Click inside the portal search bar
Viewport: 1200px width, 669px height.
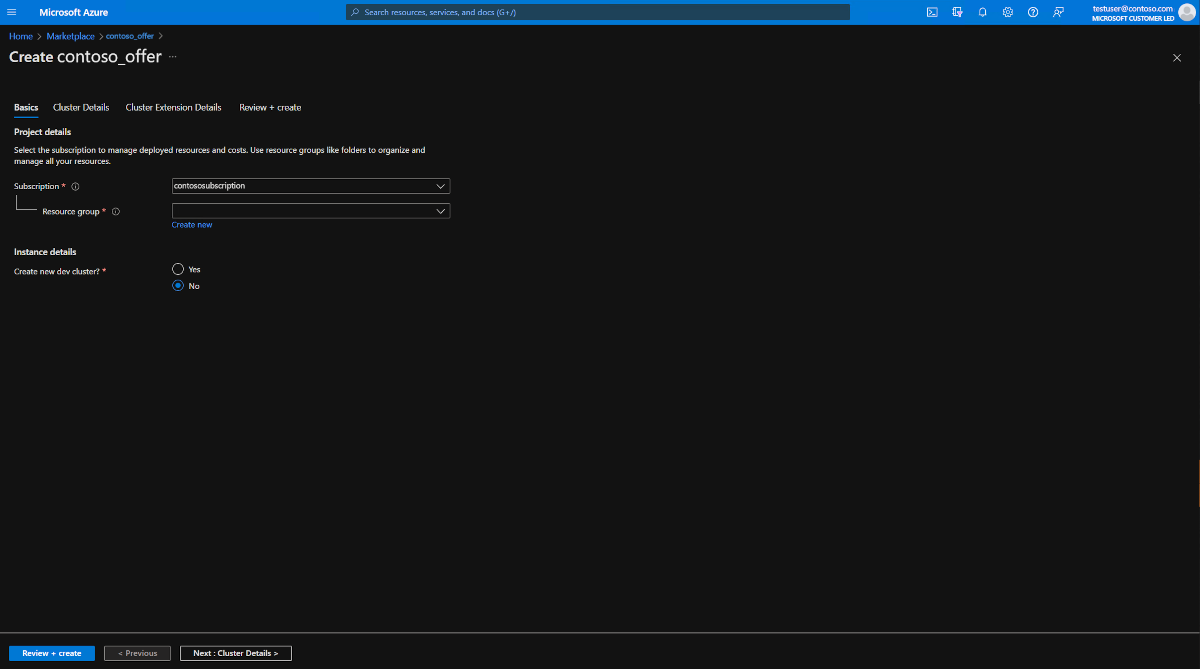coord(597,12)
